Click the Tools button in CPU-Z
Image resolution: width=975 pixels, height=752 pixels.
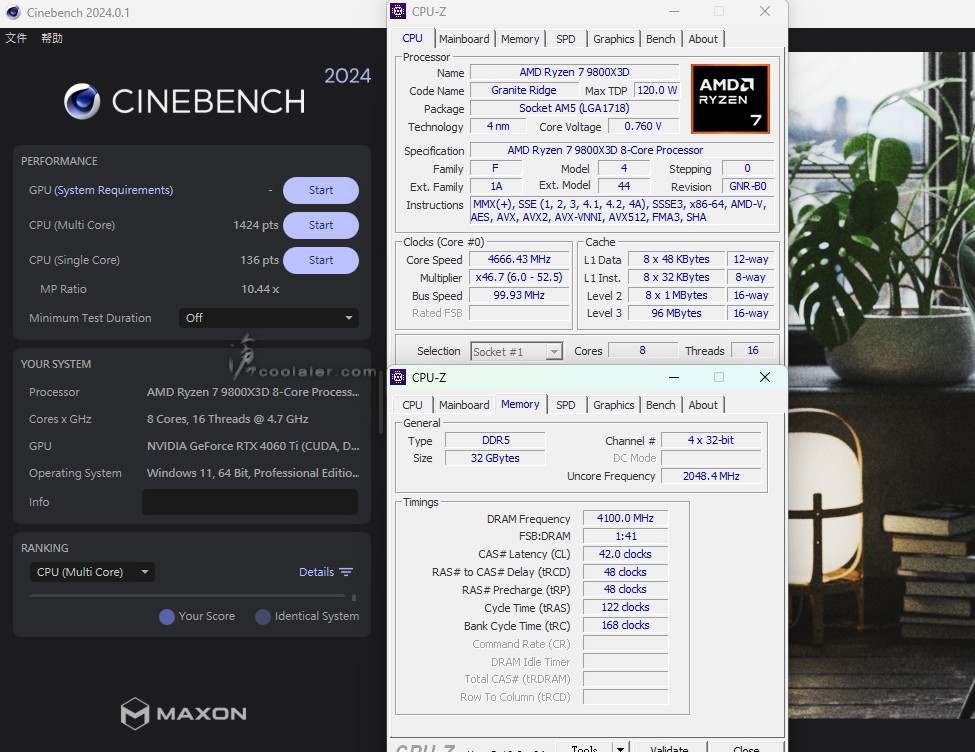tap(584, 748)
